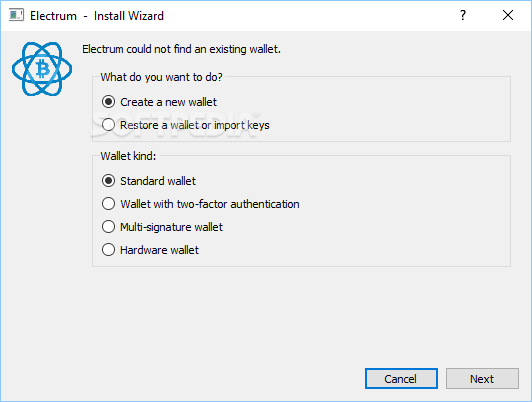Click the 'Wallet kind:' group label
Viewport: 532px width, 402px height.
tap(128, 156)
